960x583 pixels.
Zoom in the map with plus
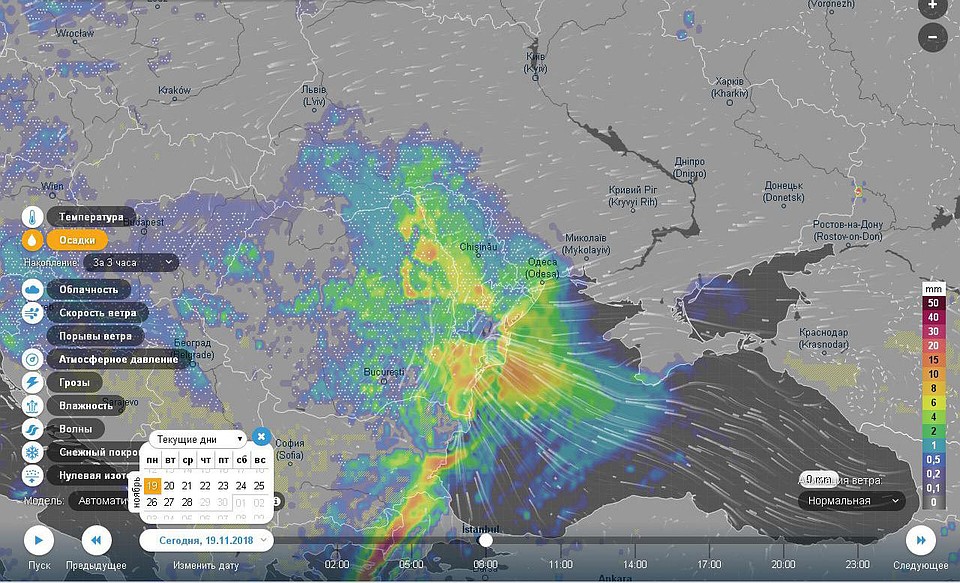click(932, 6)
